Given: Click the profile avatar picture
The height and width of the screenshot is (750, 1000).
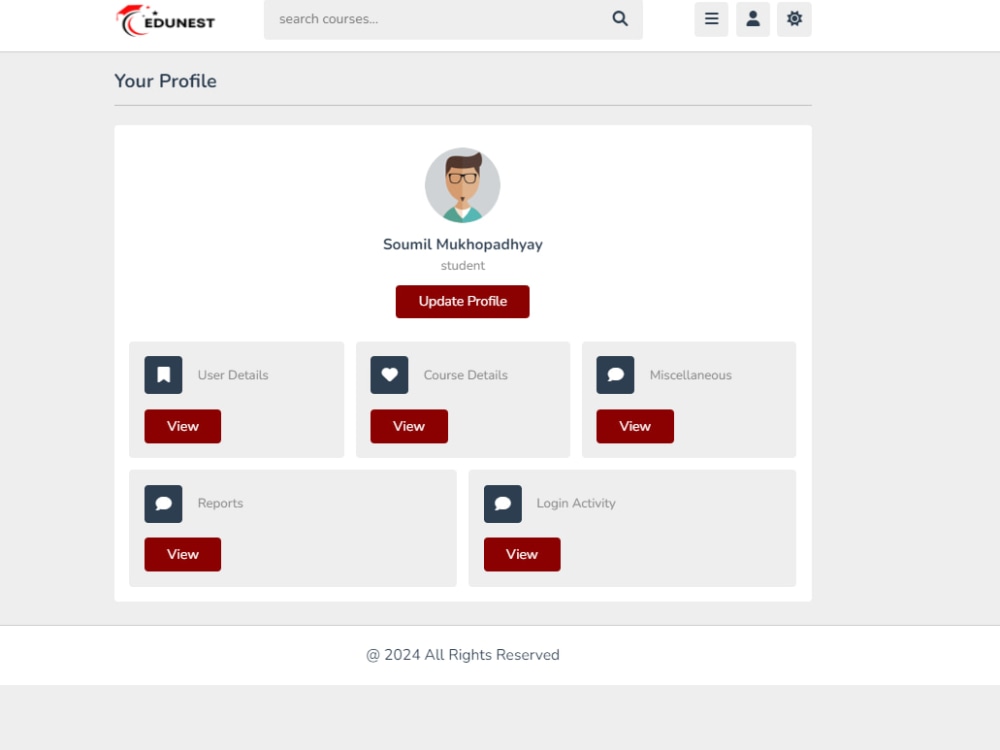Looking at the screenshot, I should (x=462, y=186).
